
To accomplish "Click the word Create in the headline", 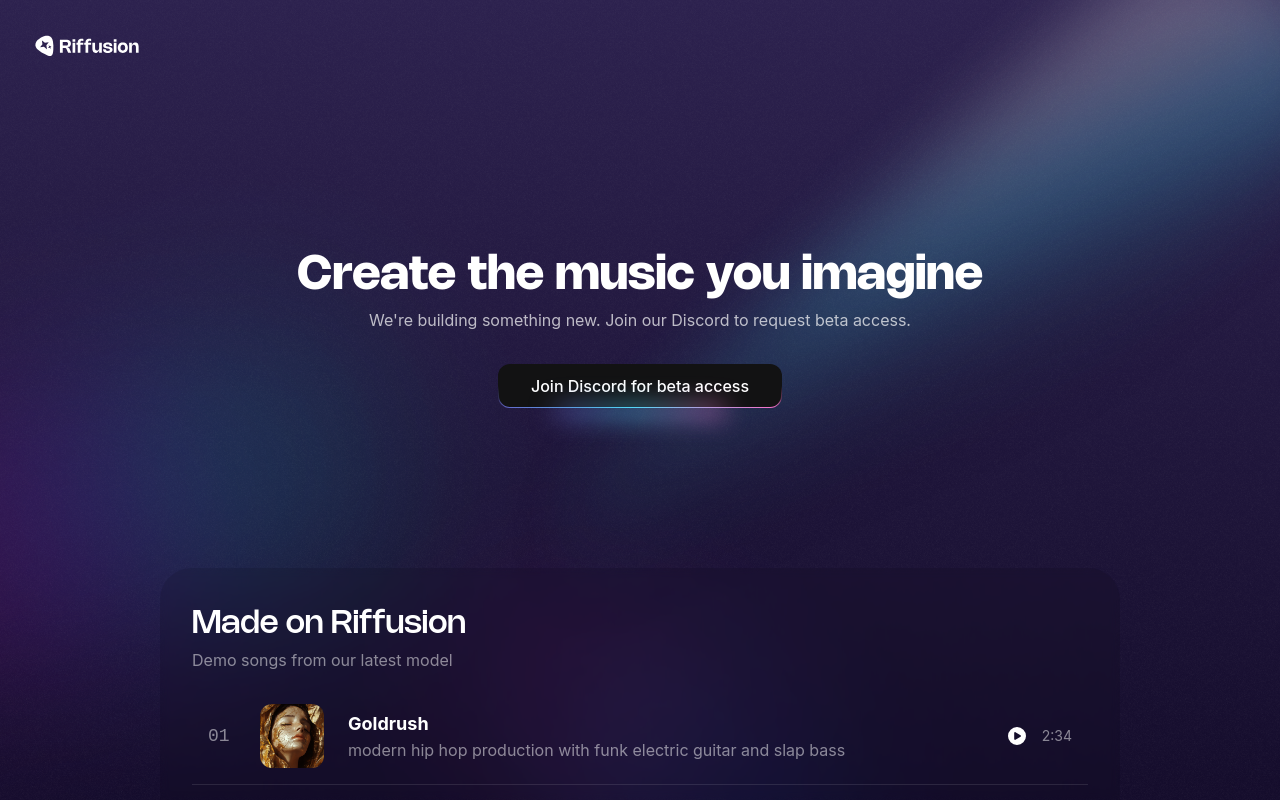I will (x=376, y=272).
